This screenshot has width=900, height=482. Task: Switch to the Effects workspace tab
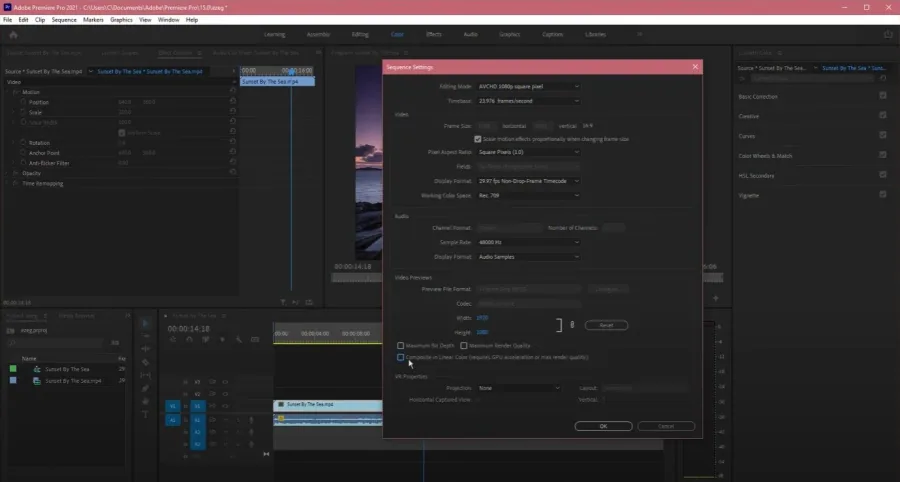pyautogui.click(x=433, y=34)
